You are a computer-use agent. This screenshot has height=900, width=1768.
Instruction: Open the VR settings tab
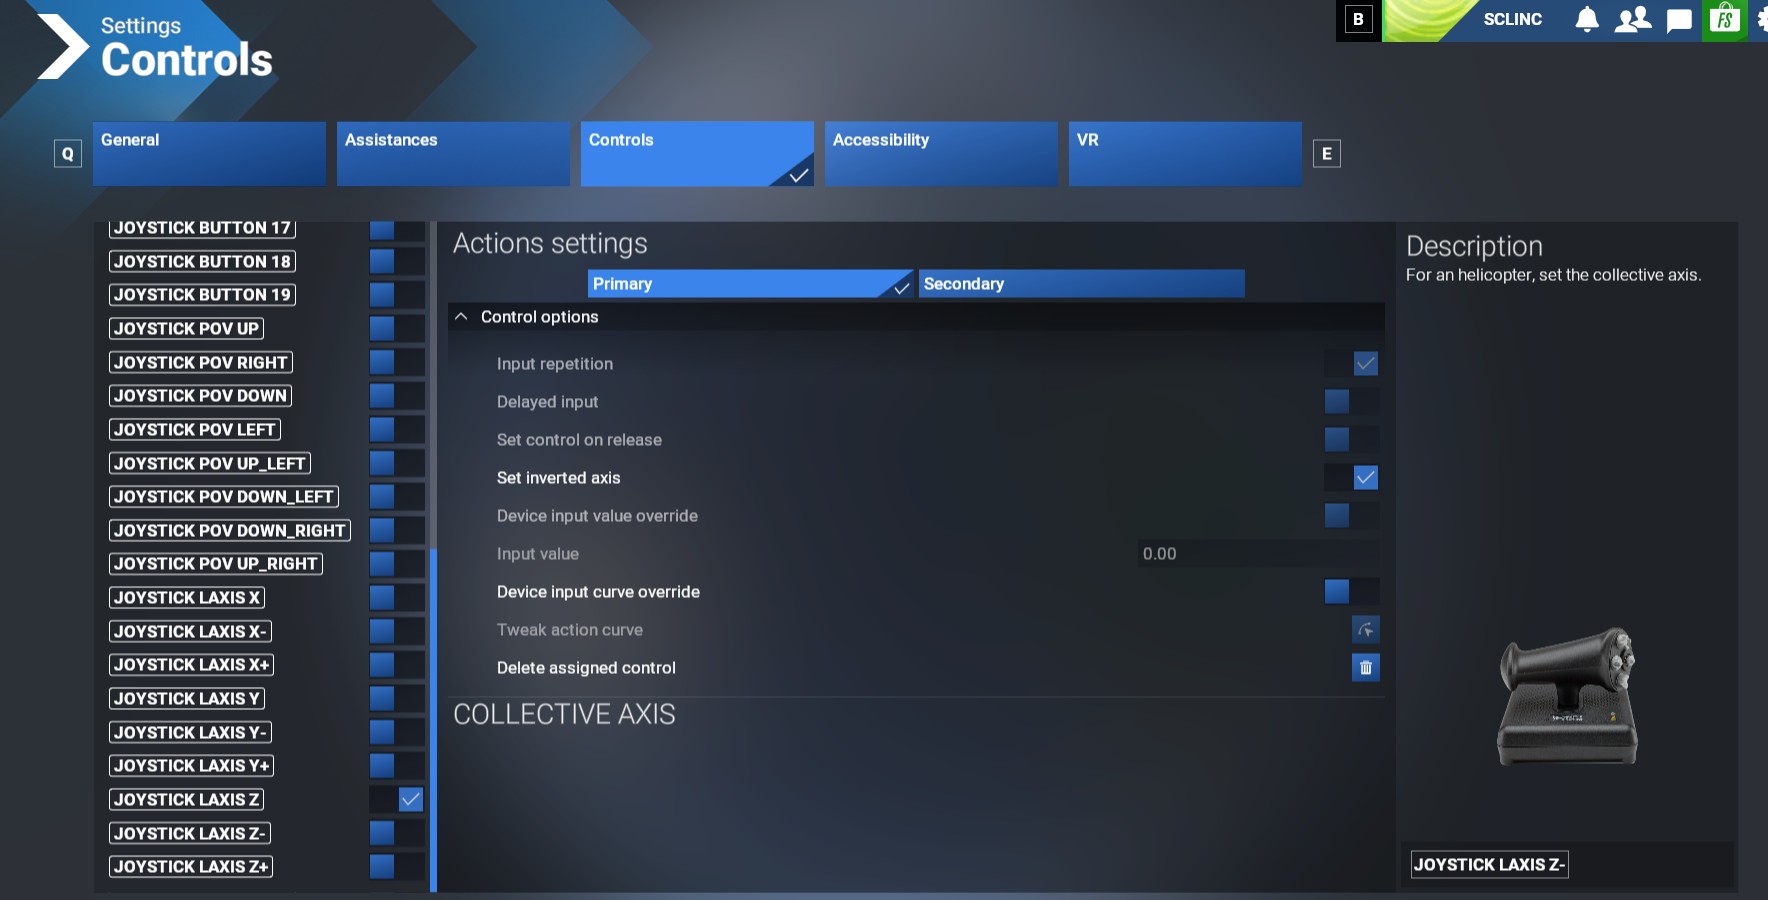[x=1185, y=154]
